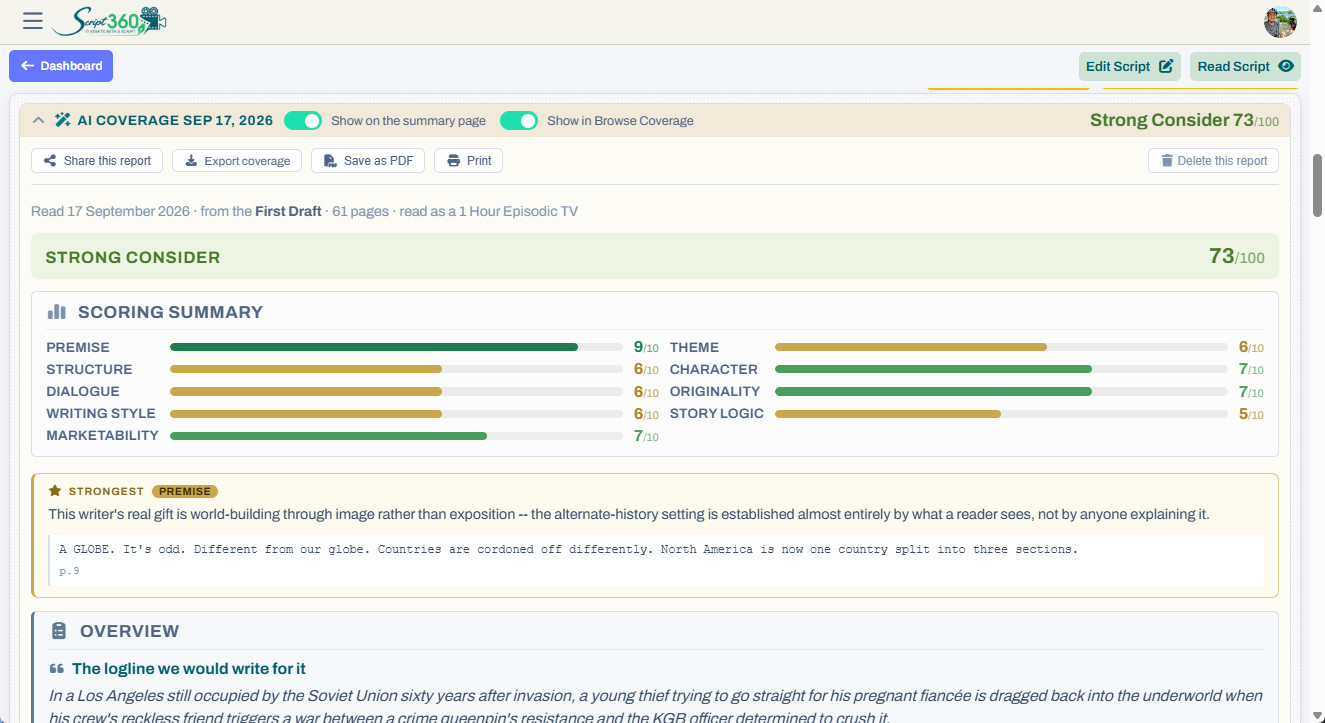This screenshot has width=1325, height=723.
Task: Go back to Dashboard
Action: tap(61, 66)
